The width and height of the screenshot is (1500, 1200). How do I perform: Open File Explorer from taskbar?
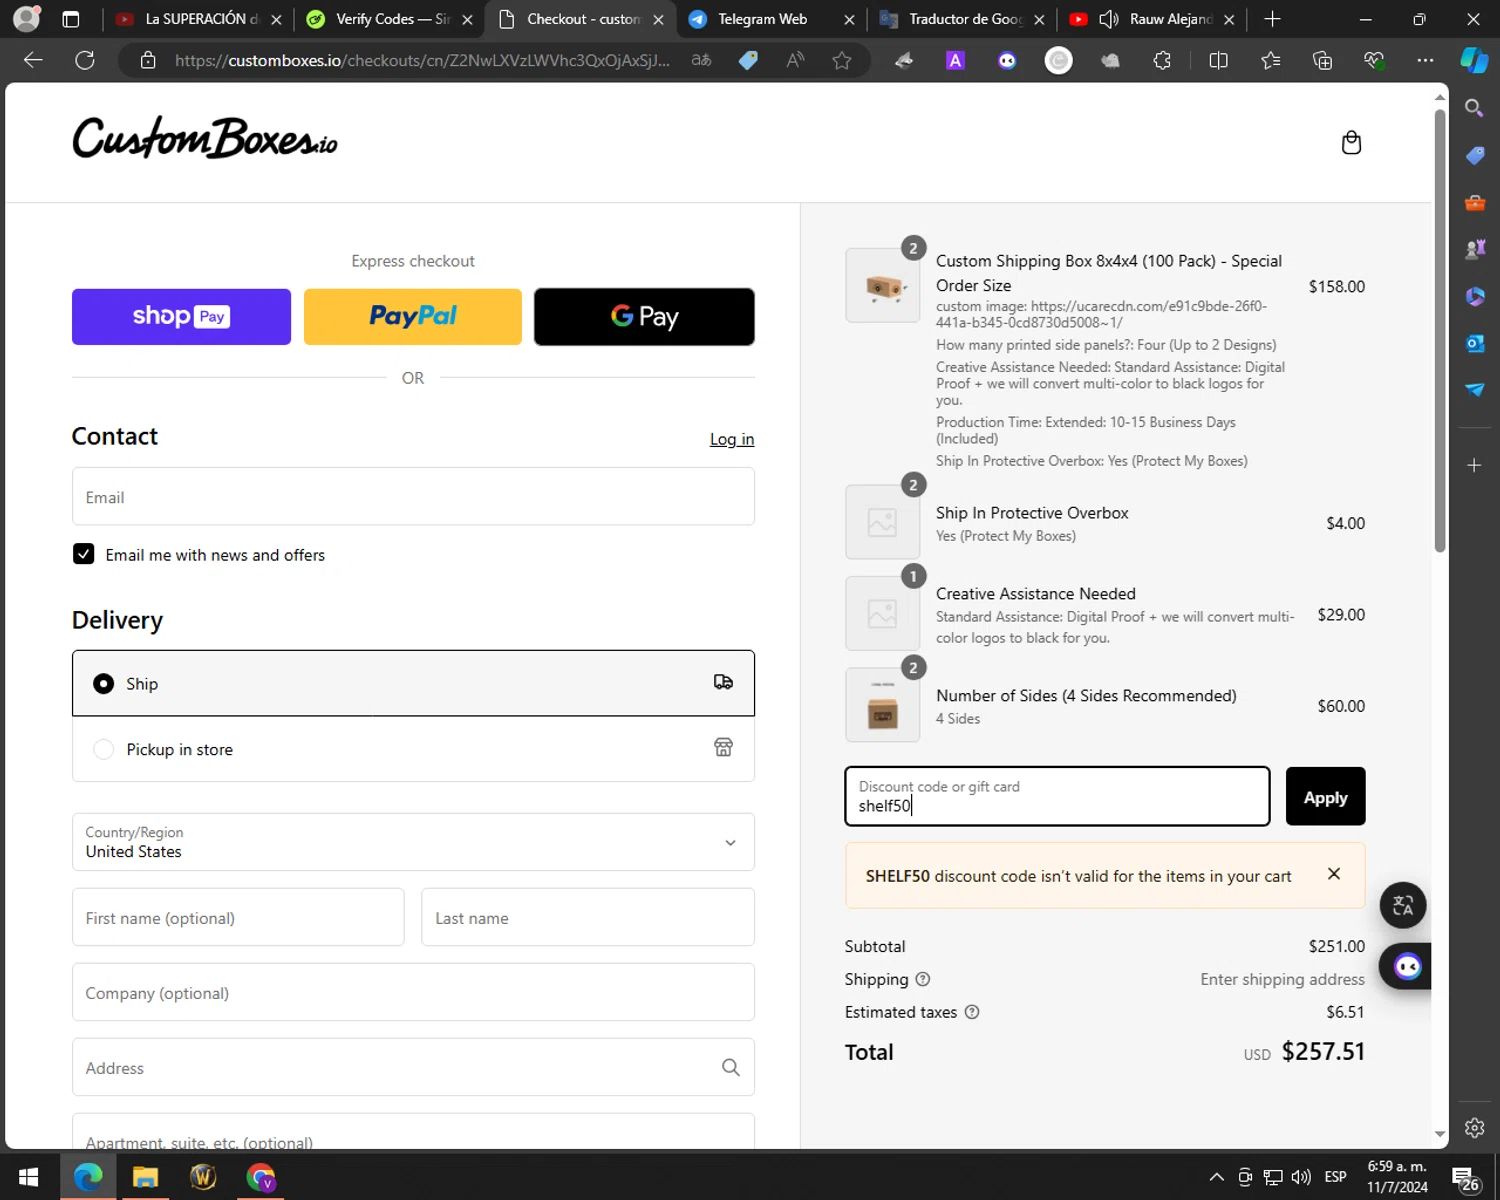[145, 1177]
